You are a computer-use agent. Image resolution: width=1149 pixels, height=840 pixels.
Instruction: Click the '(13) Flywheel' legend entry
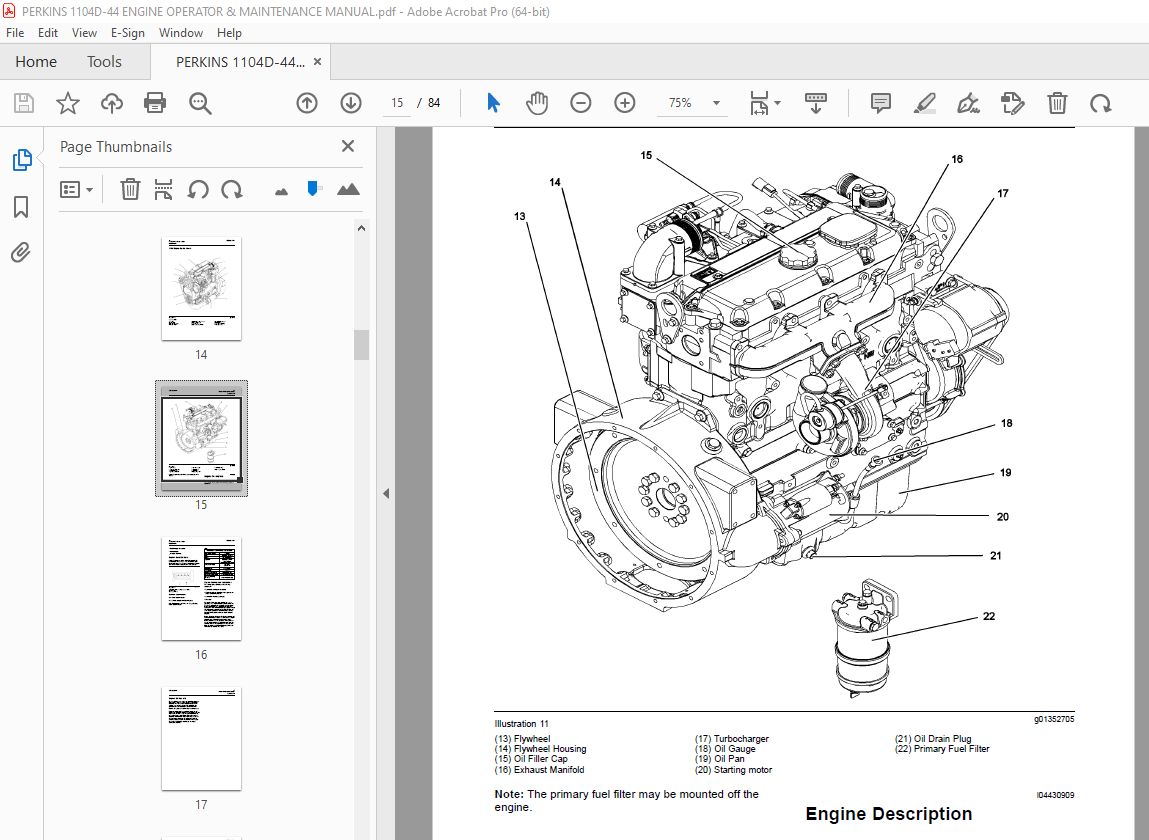(522, 739)
